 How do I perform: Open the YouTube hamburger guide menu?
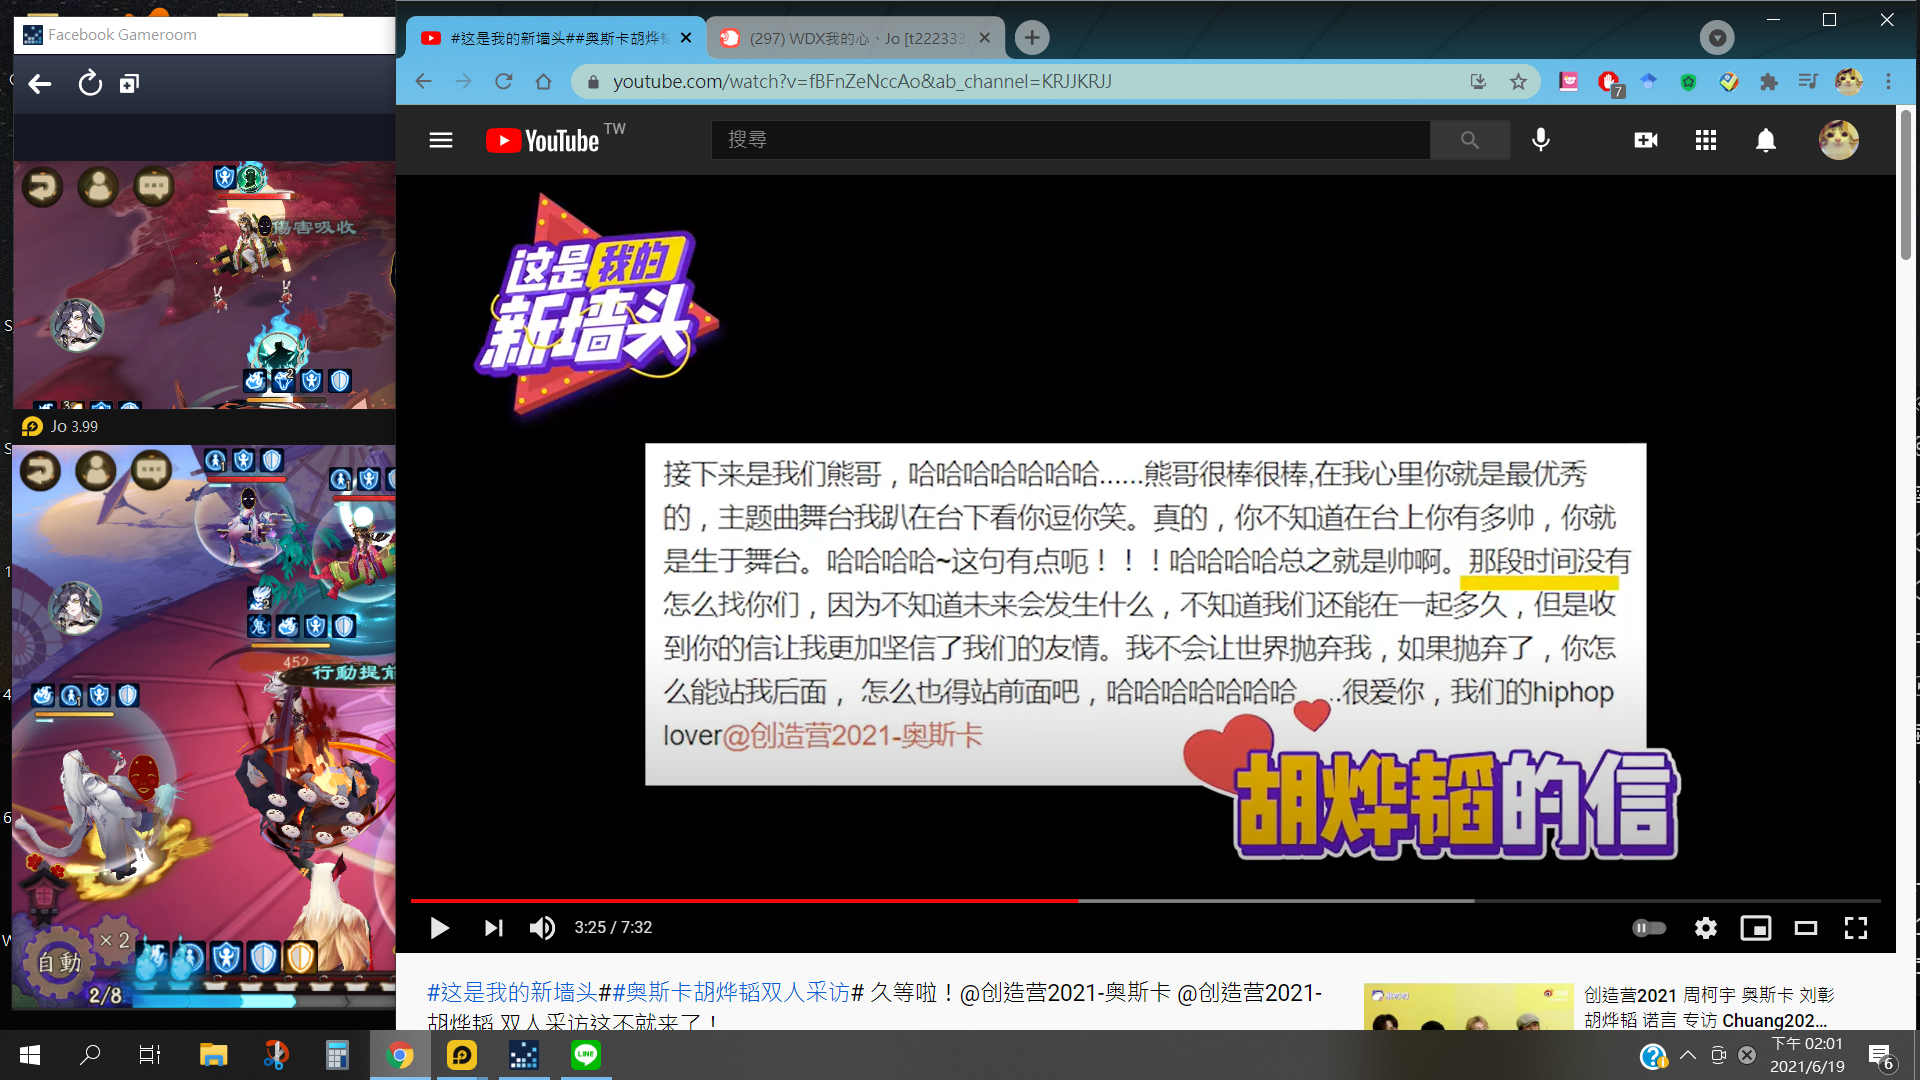(441, 140)
